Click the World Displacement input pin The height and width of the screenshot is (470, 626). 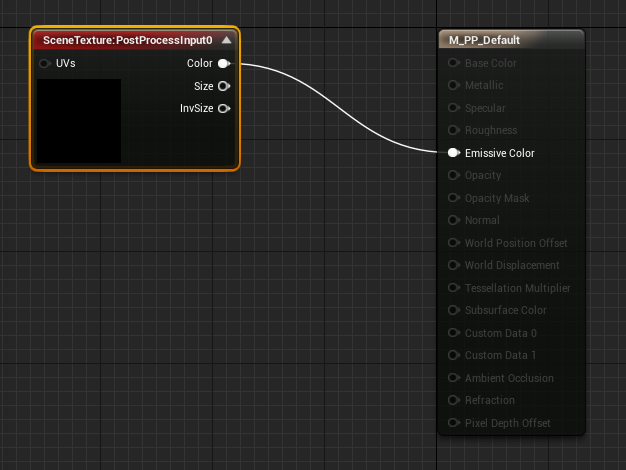(454, 265)
